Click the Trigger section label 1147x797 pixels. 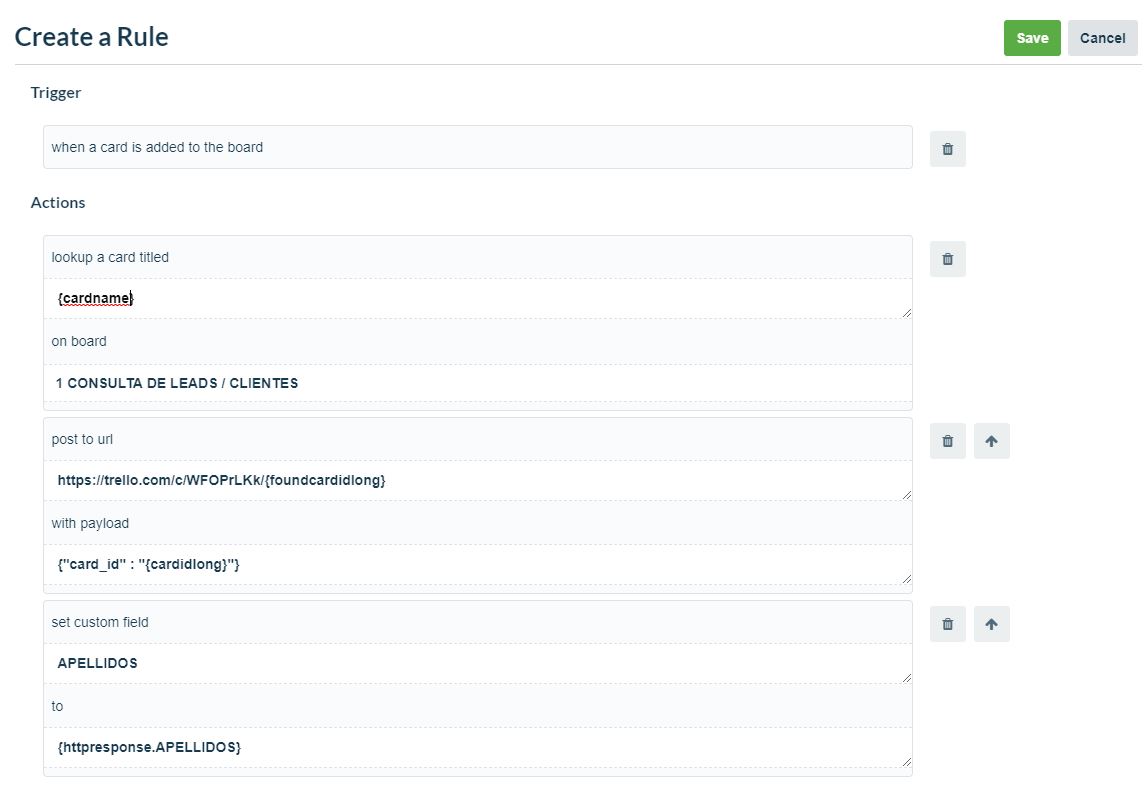coord(55,92)
